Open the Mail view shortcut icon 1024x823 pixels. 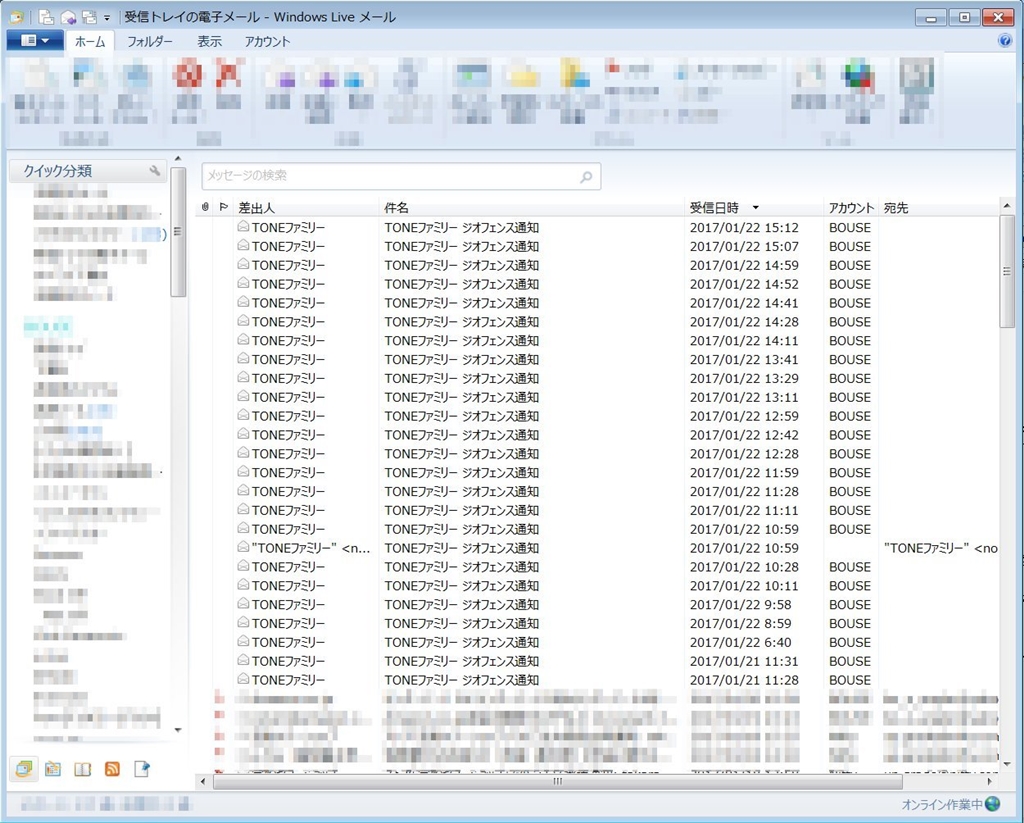(24, 769)
